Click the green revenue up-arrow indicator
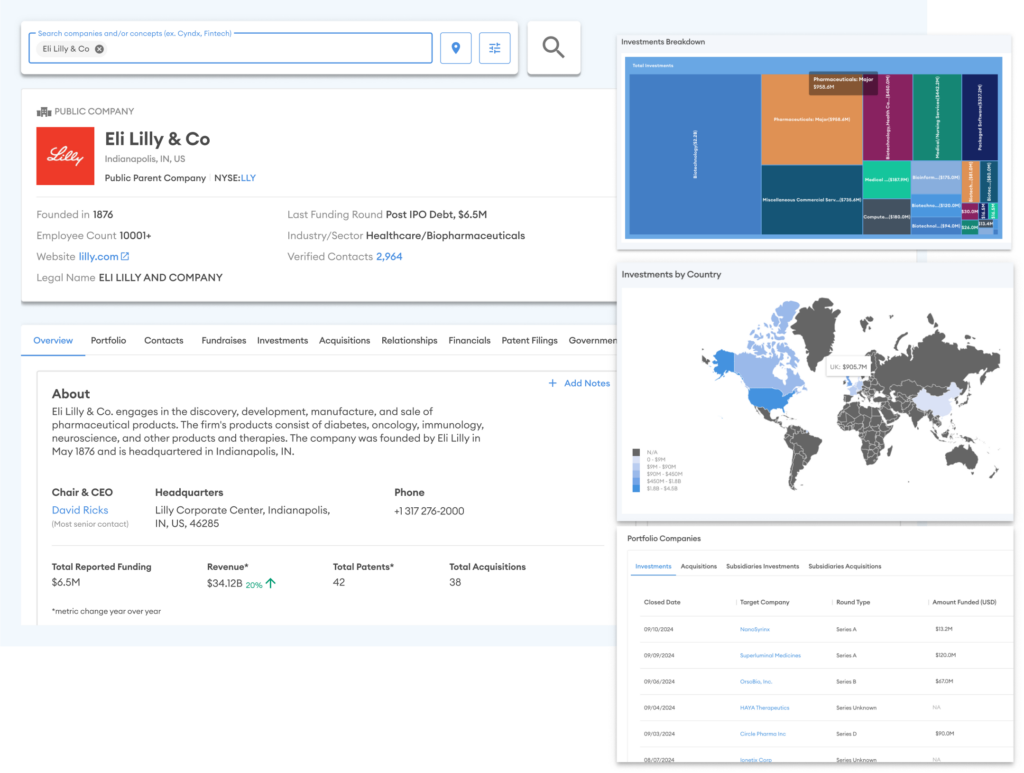 click(x=271, y=583)
